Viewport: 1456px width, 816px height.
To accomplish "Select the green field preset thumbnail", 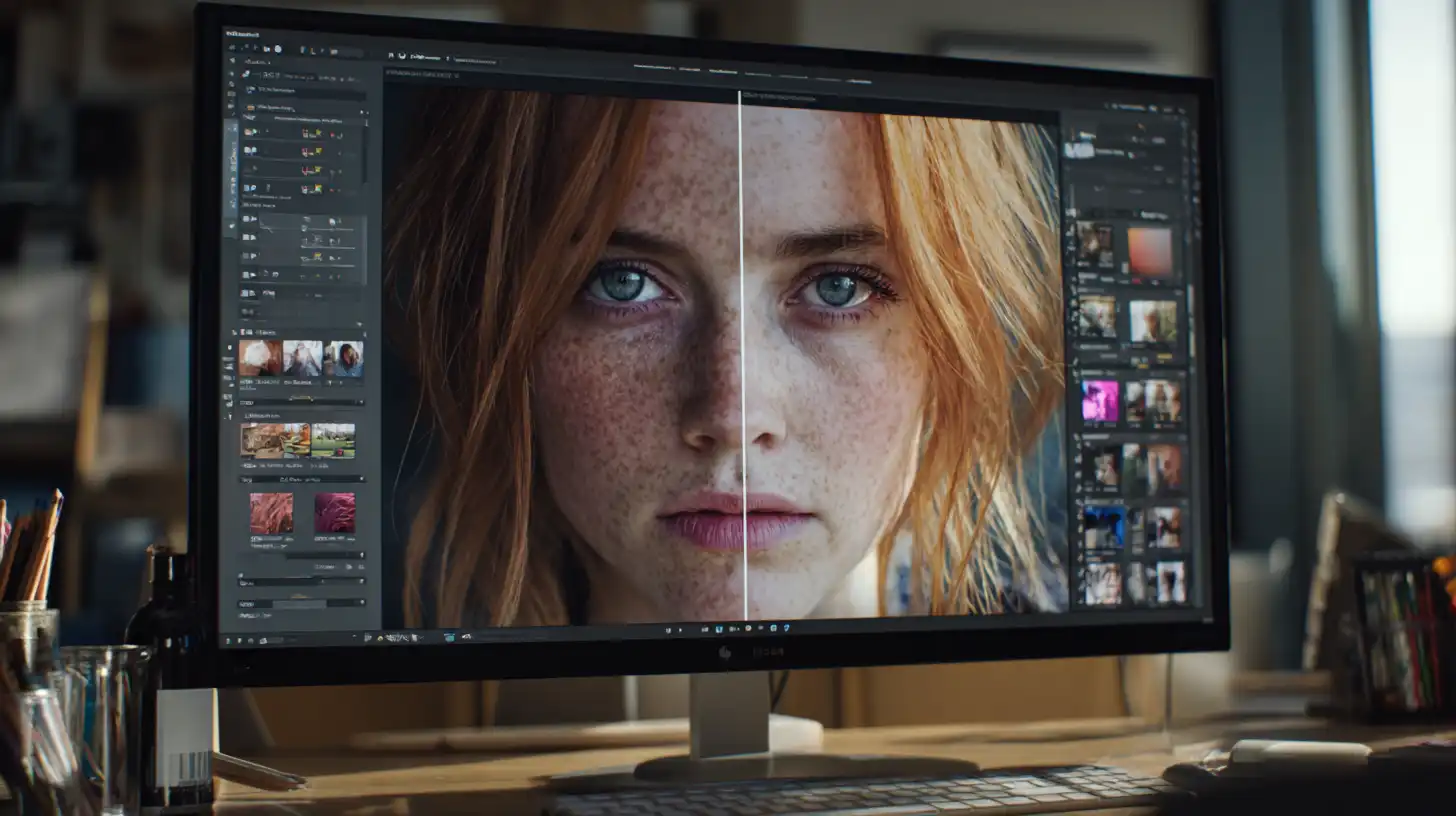I will pyautogui.click(x=333, y=440).
